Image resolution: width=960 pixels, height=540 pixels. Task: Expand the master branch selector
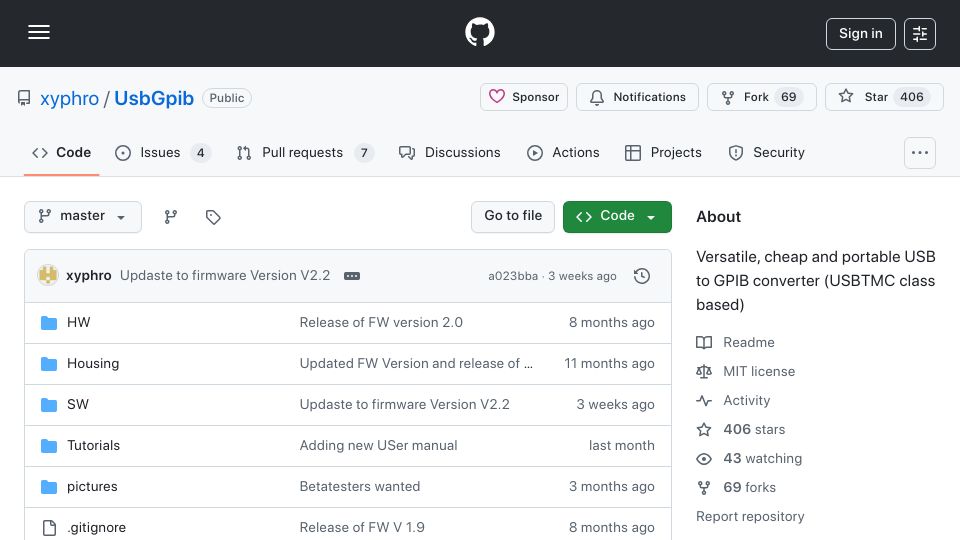tap(83, 217)
